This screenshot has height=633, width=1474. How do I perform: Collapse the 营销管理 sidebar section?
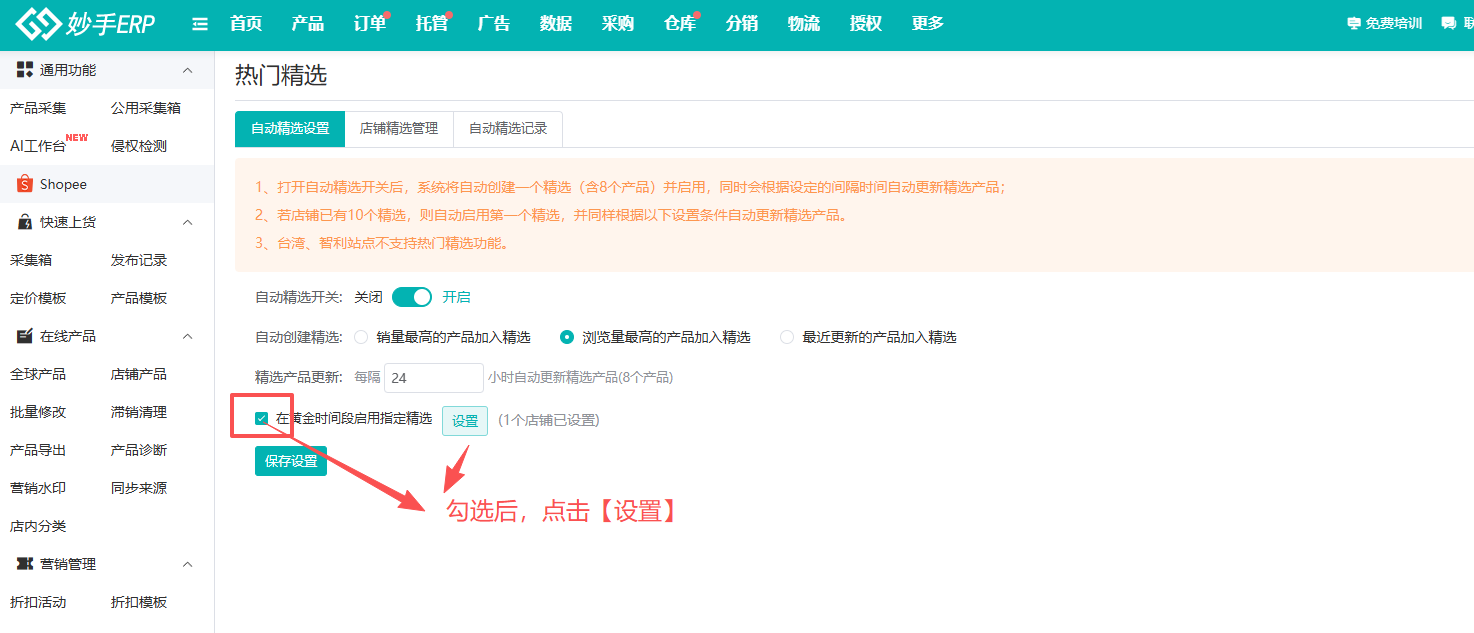point(187,563)
